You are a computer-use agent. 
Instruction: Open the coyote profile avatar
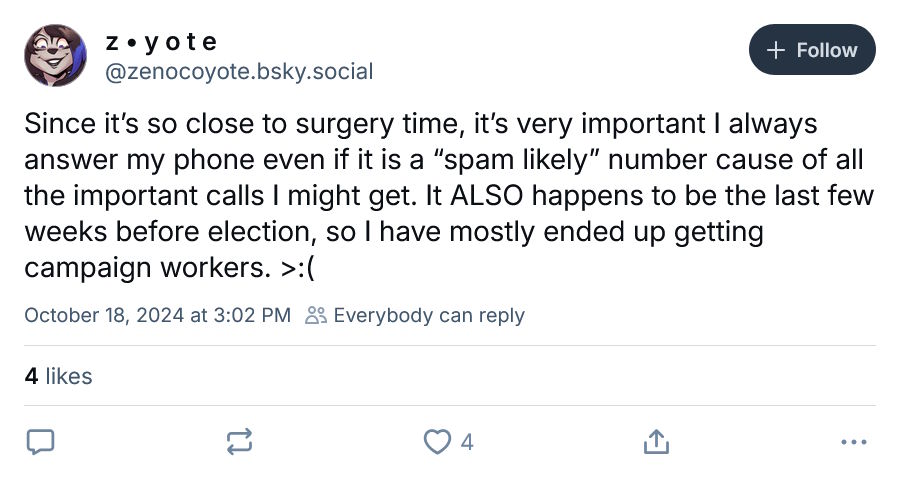pyautogui.click(x=55, y=55)
